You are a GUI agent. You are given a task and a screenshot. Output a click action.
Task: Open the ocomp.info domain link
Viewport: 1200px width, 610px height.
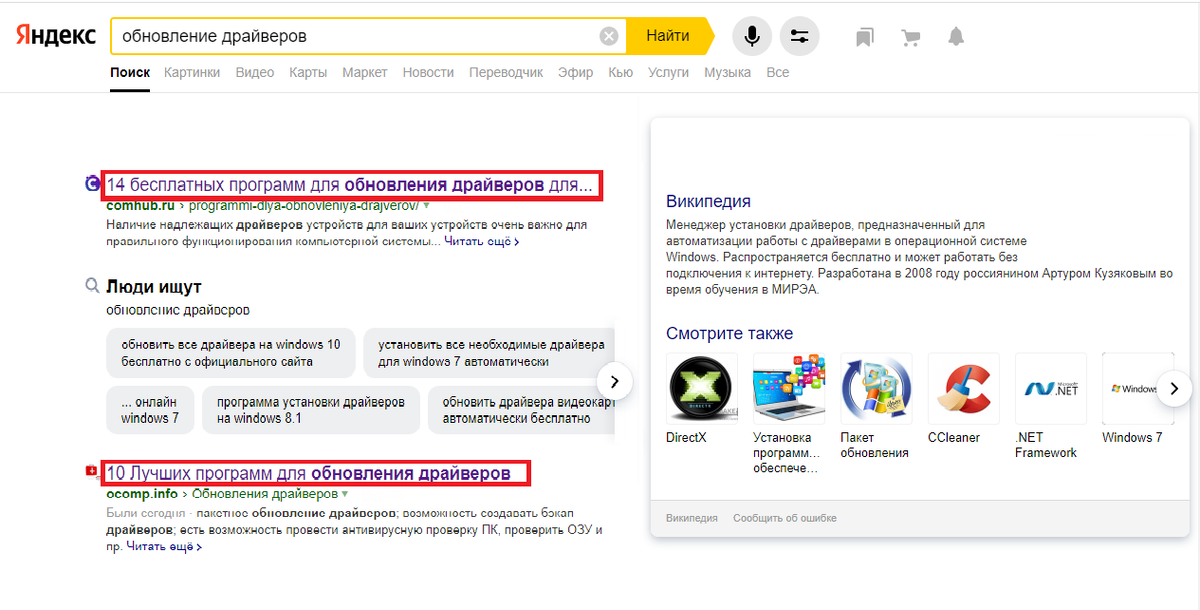tap(142, 494)
